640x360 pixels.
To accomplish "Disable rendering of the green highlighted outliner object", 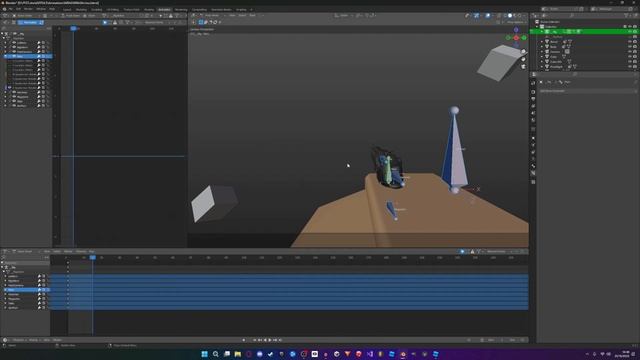I will (635, 31).
